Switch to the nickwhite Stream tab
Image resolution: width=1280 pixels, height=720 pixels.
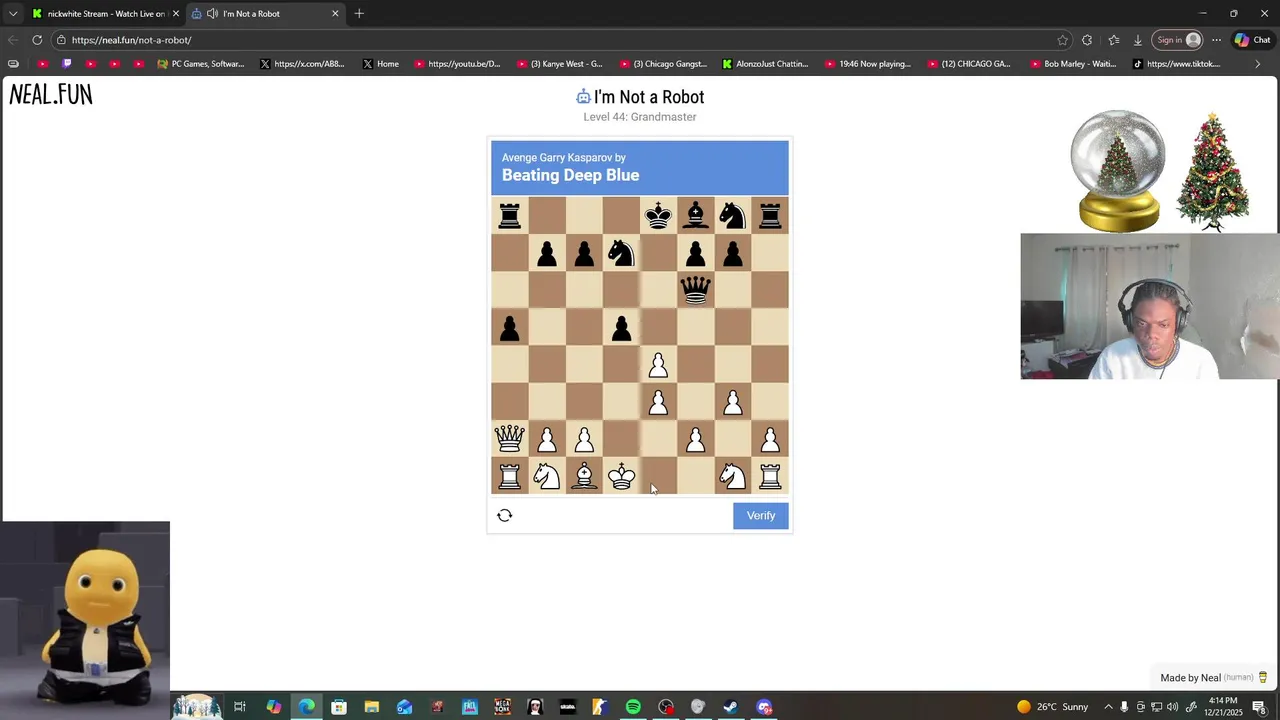[x=105, y=14]
